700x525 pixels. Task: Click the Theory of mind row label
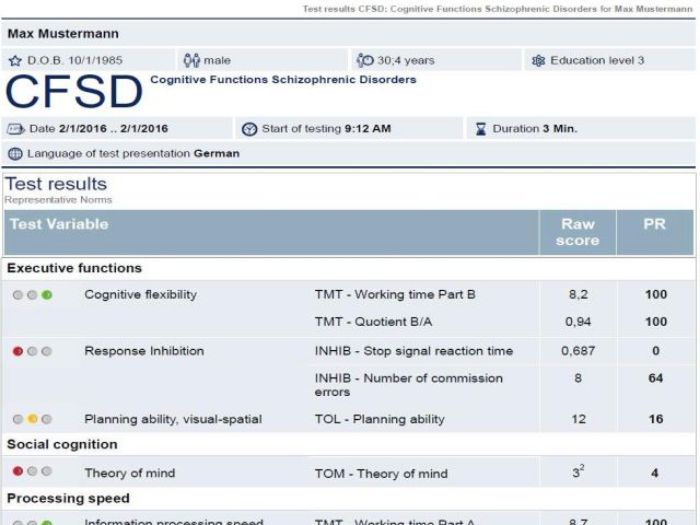pyautogui.click(x=130, y=473)
